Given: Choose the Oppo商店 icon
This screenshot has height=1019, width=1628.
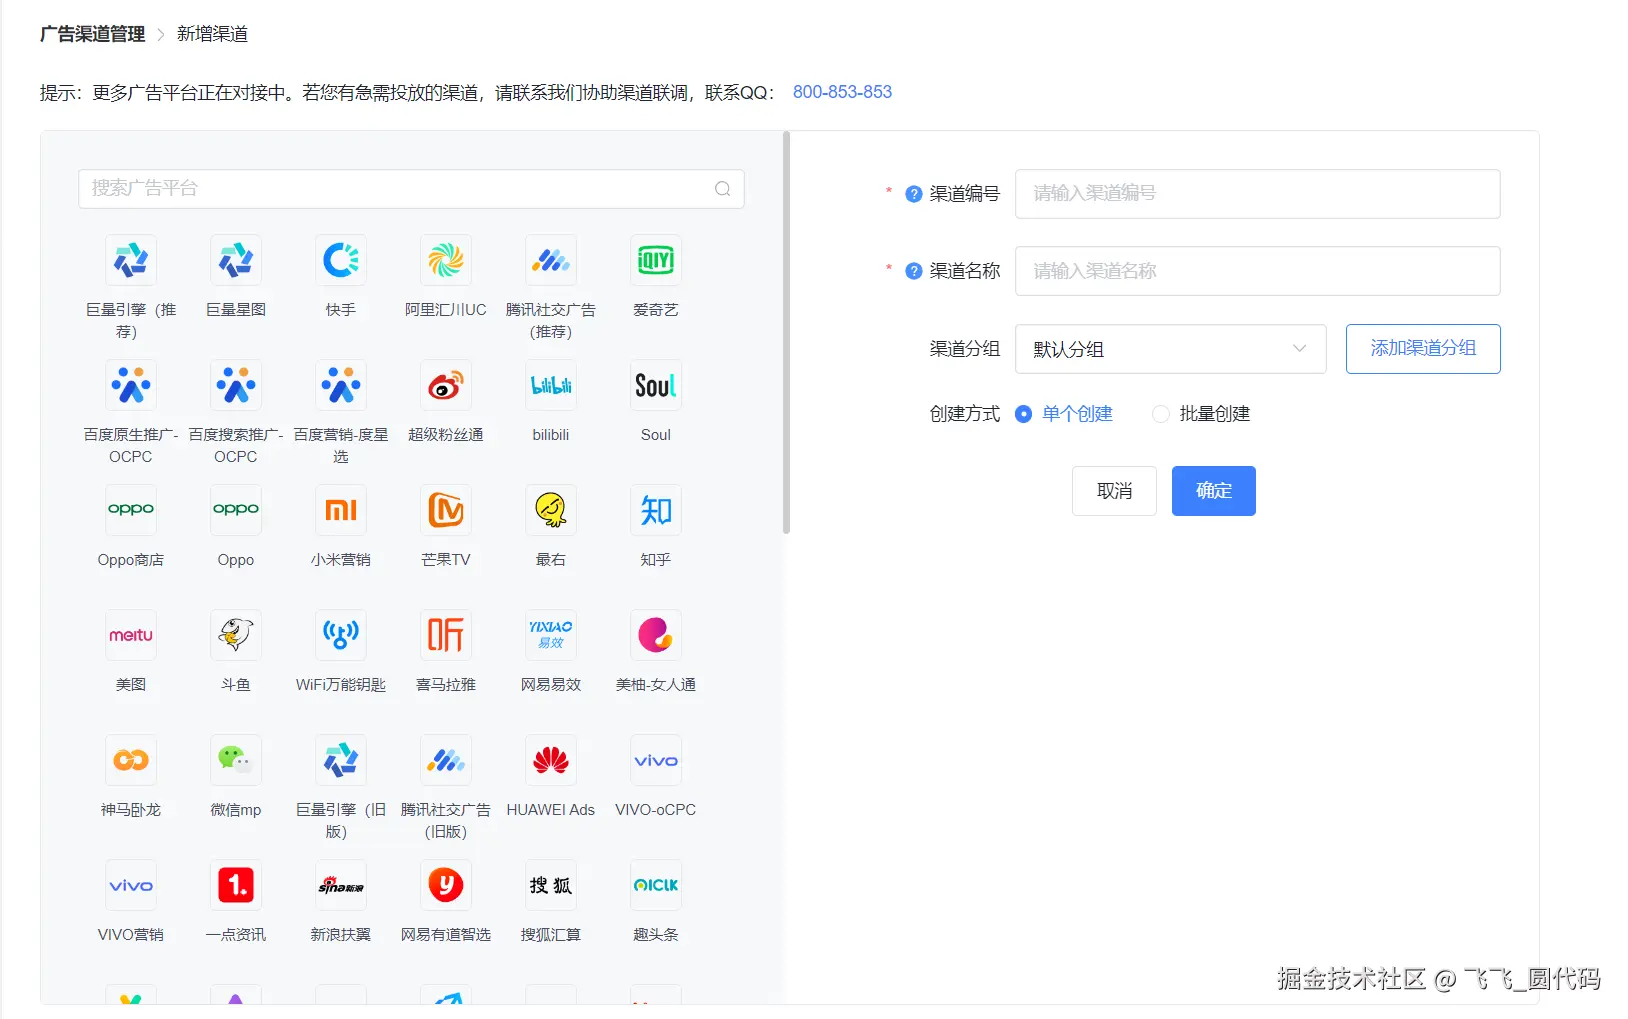Looking at the screenshot, I should 131,510.
